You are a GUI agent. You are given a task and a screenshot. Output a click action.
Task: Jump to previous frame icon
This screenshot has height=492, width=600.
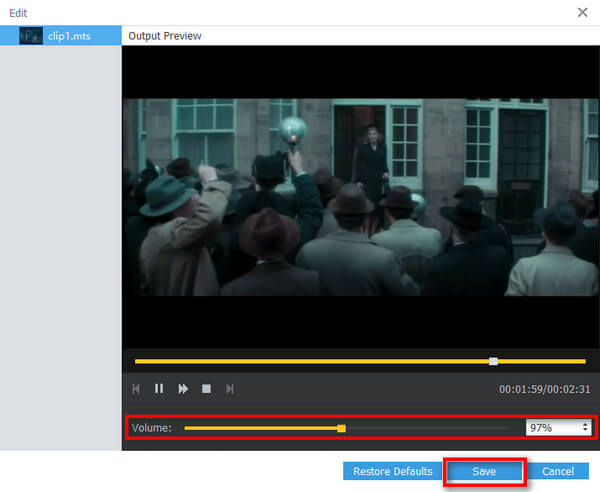tap(136, 388)
